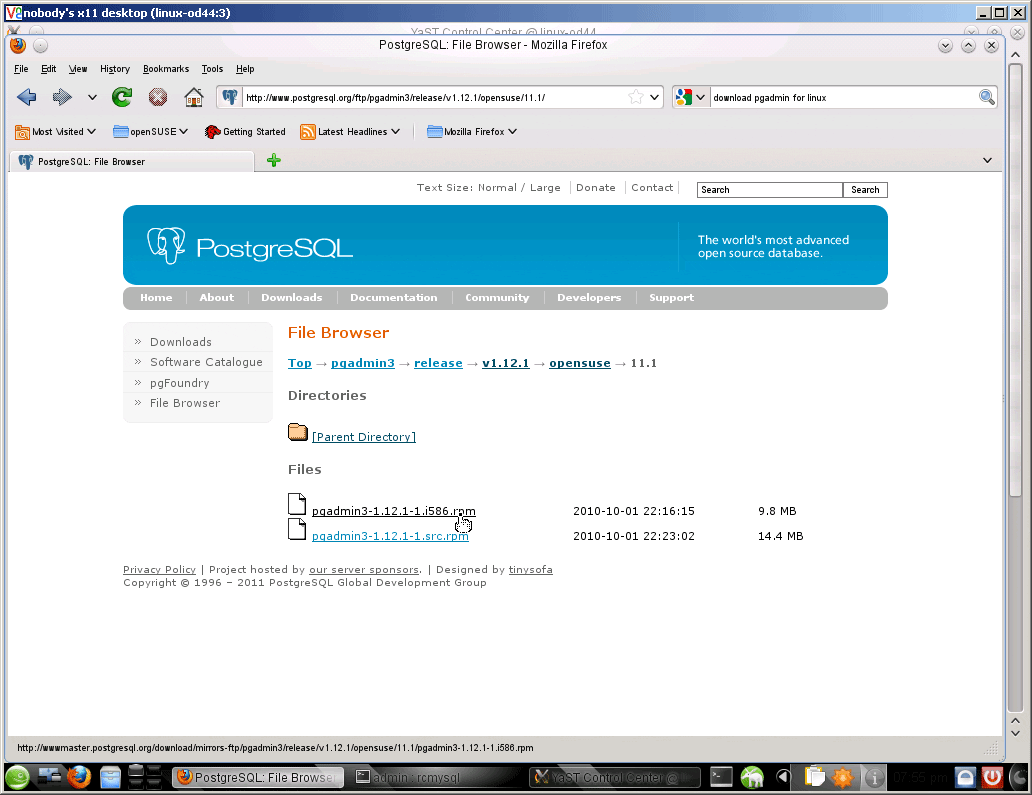
Task: Click the v1.12.1 breadcrumb link
Action: click(x=505, y=363)
